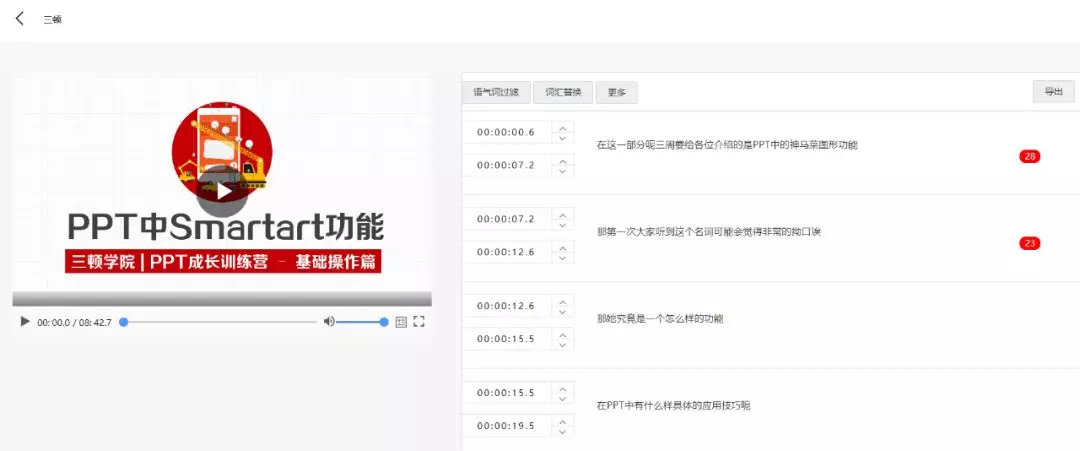Decrease end time 00:00:15.5 of 那她究竟 line
This screenshot has height=451, width=1080.
tap(563, 344)
